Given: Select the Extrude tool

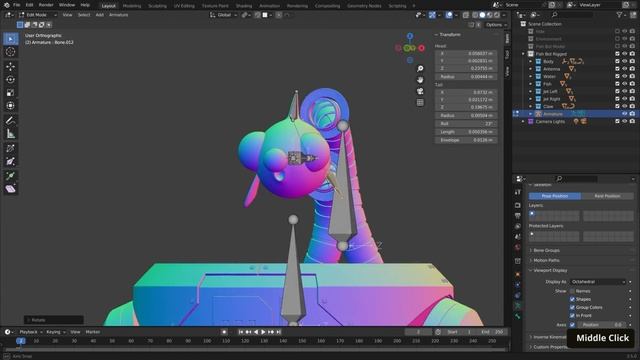Looking at the screenshot, I should 11,176.
